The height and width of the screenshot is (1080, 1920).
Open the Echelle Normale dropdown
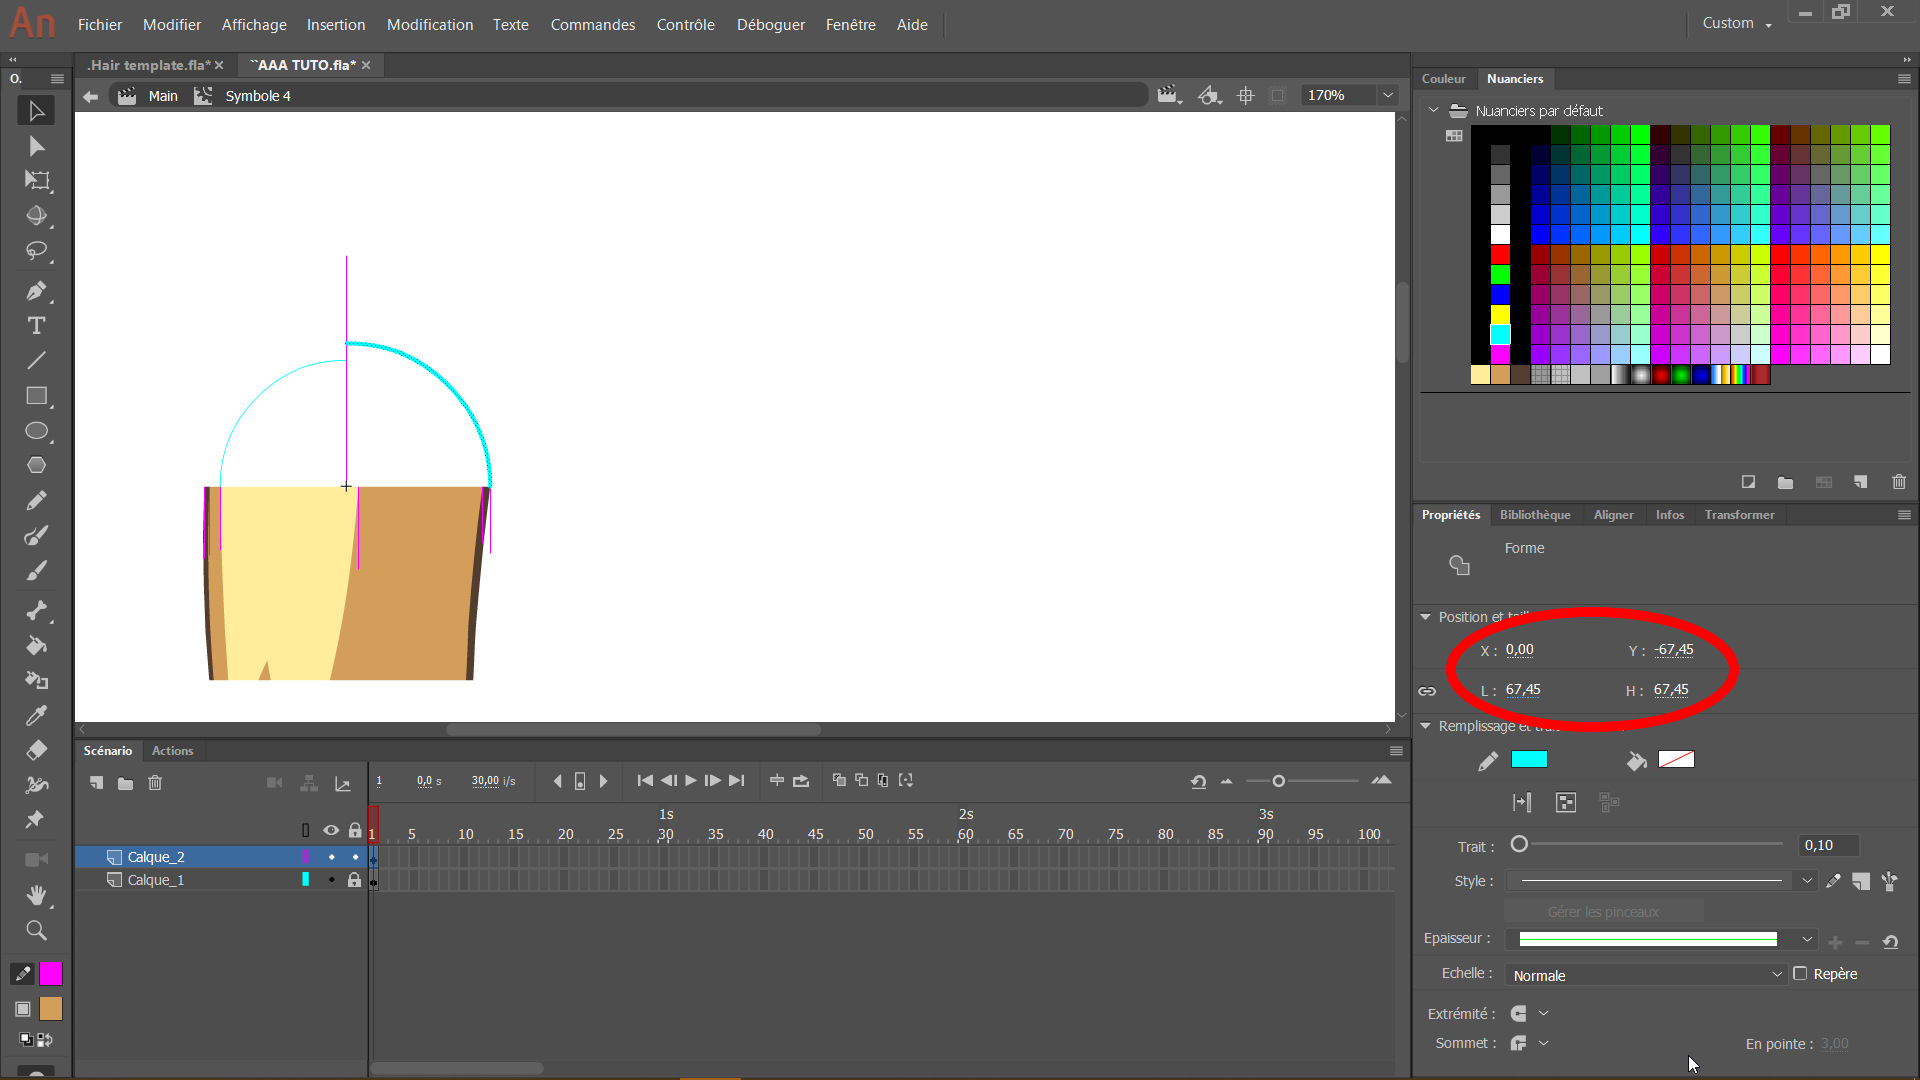coord(1646,975)
